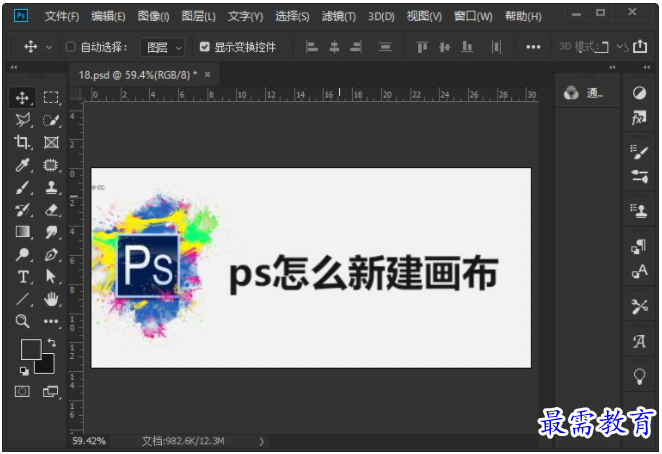Viewport: 662px width, 454px height.
Task: Open the Clone Source panel icon
Action: pyautogui.click(x=639, y=210)
